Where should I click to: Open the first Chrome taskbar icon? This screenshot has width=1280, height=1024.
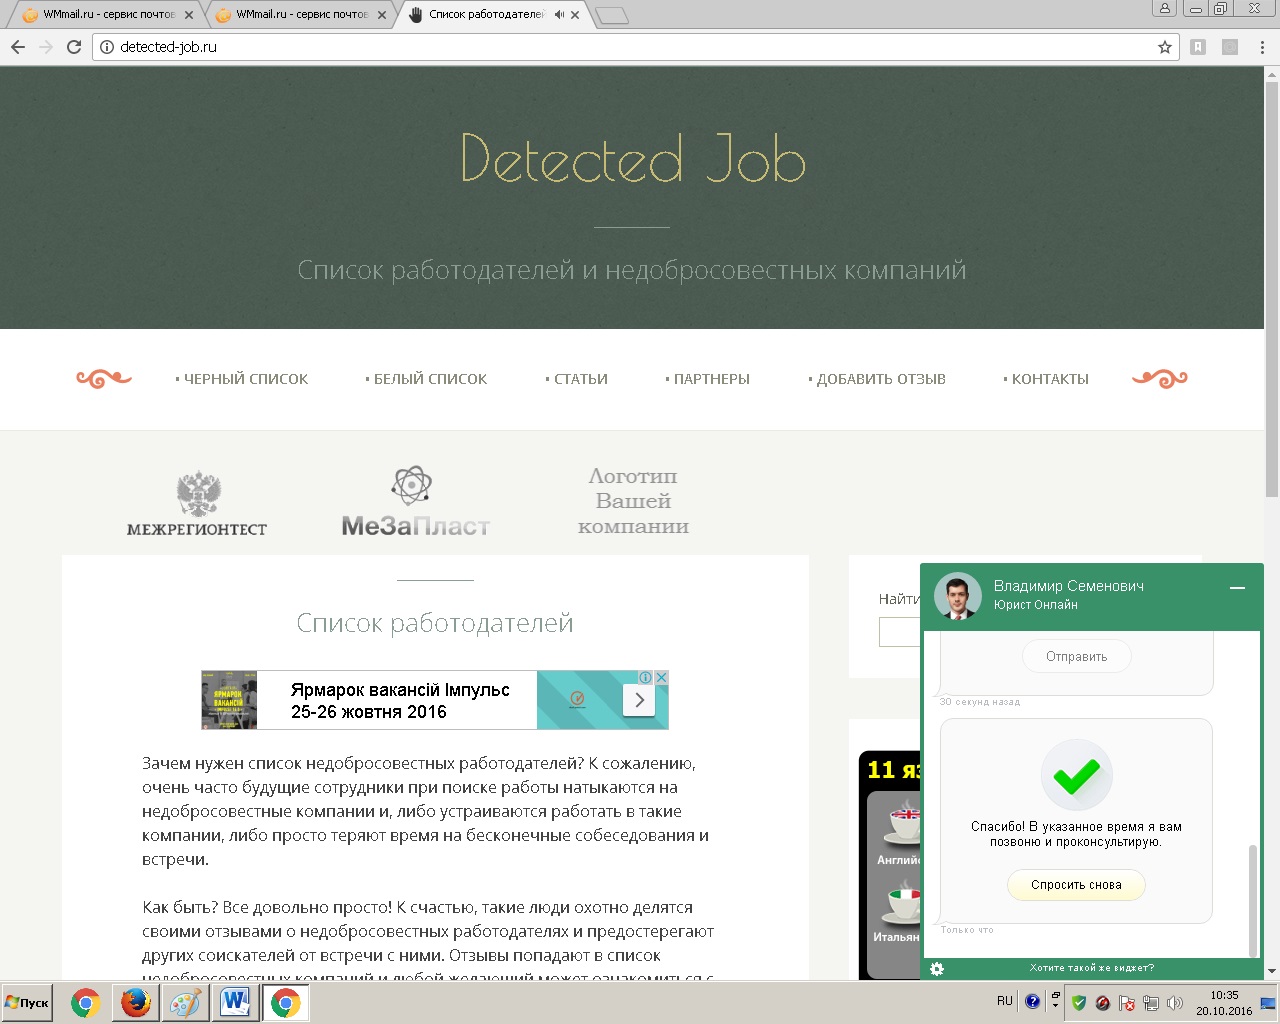click(x=86, y=1003)
